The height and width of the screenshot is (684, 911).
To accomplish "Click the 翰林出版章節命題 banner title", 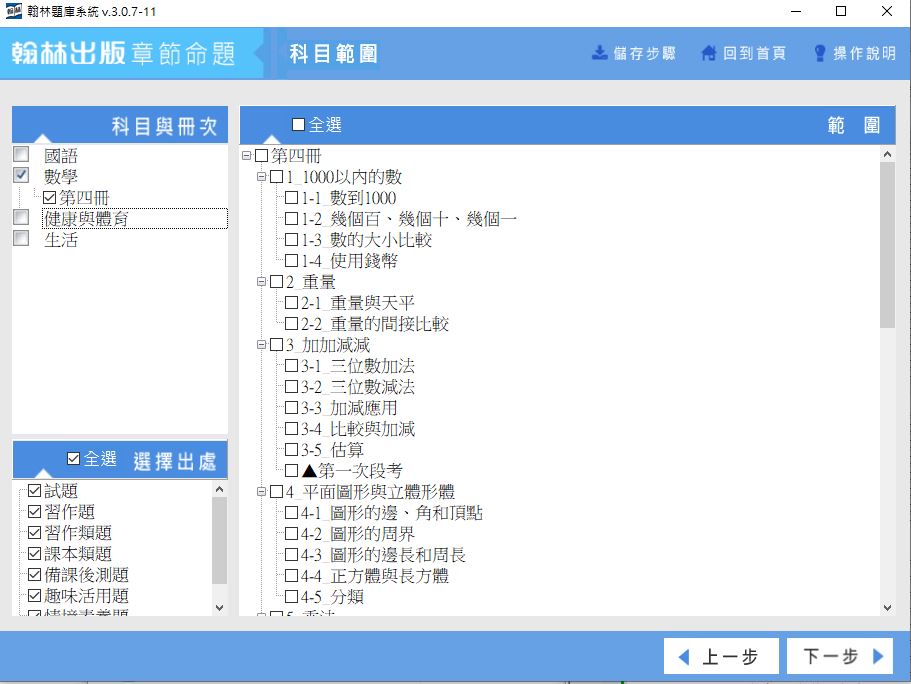I will 123,53.
